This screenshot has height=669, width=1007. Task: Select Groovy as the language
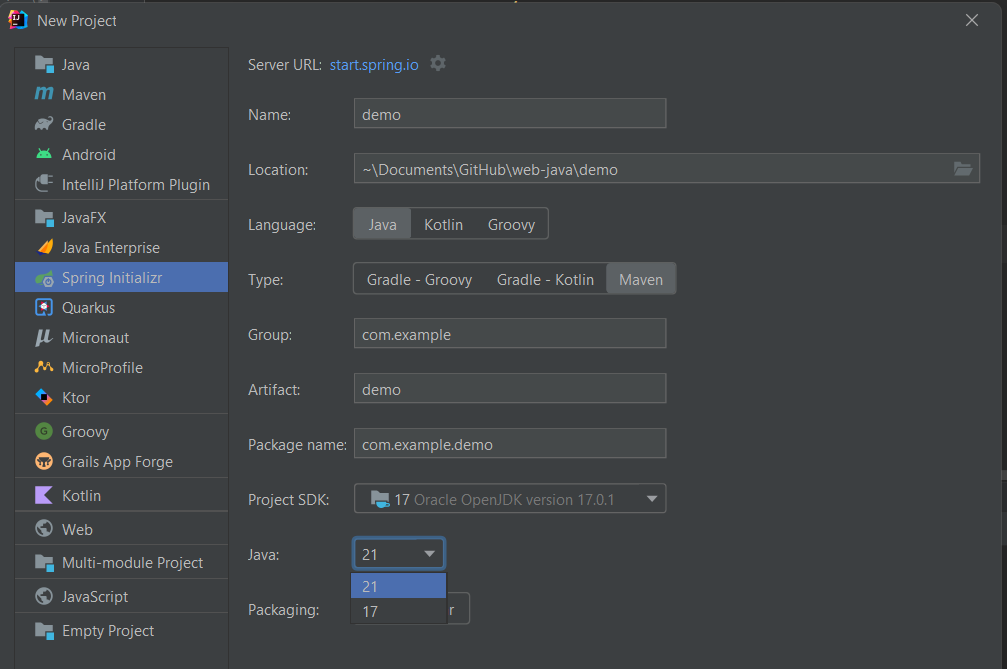coord(511,224)
